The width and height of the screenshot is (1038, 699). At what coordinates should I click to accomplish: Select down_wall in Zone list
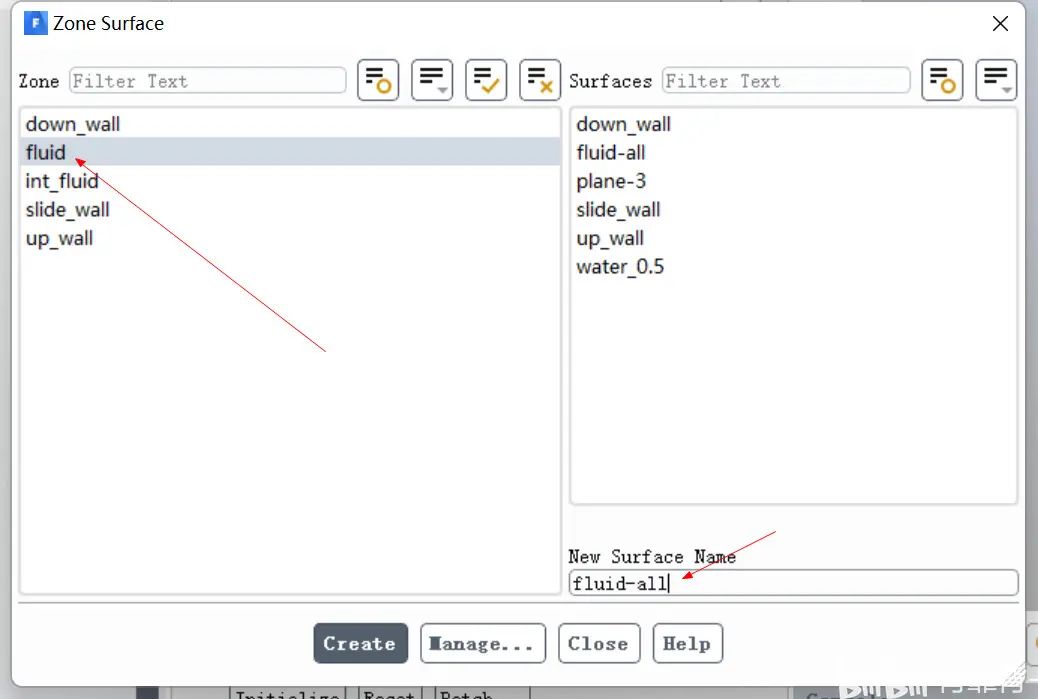(x=290, y=124)
